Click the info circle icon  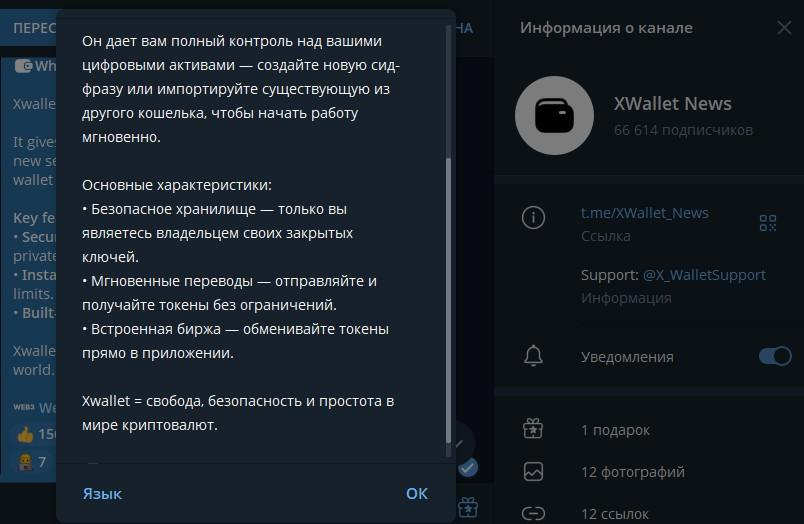coord(534,218)
